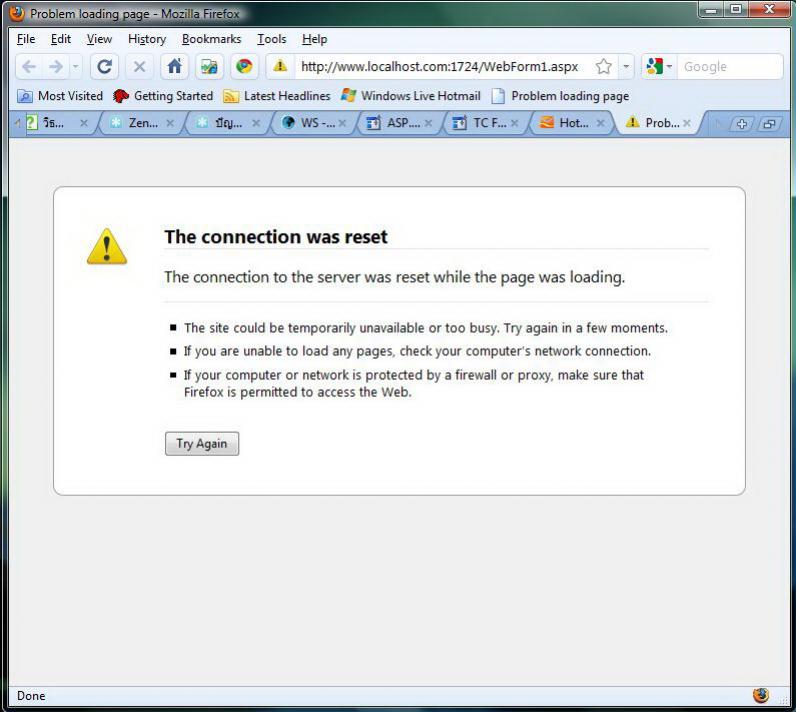The image size is (796, 712).
Task: Open the History menu
Action: tap(147, 39)
